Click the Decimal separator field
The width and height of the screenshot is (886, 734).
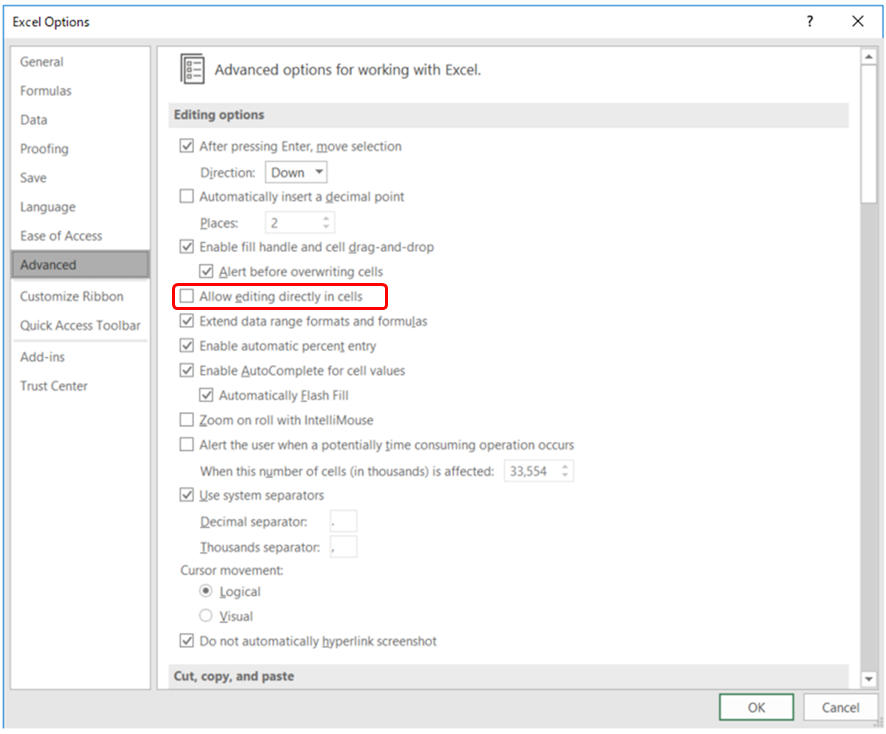(x=343, y=521)
